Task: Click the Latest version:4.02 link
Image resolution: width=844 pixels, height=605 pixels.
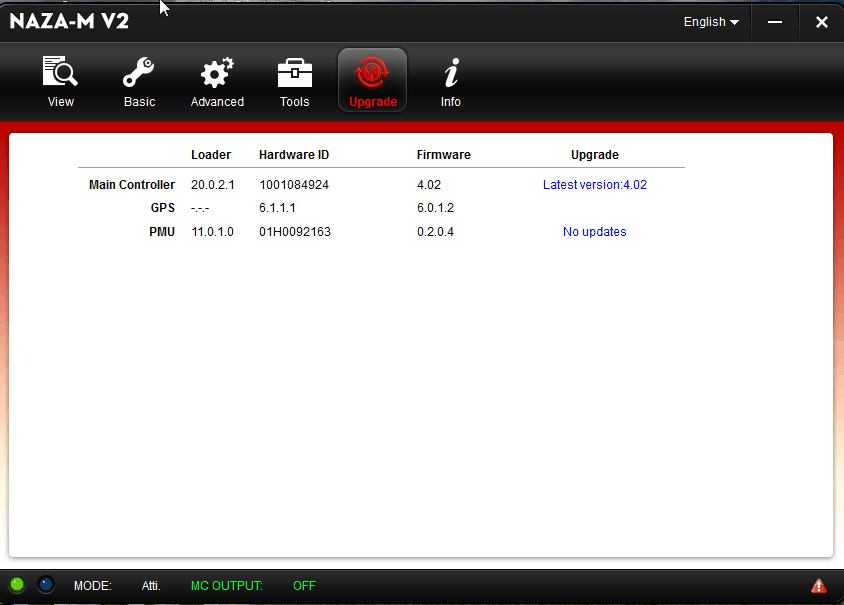Action: click(594, 185)
